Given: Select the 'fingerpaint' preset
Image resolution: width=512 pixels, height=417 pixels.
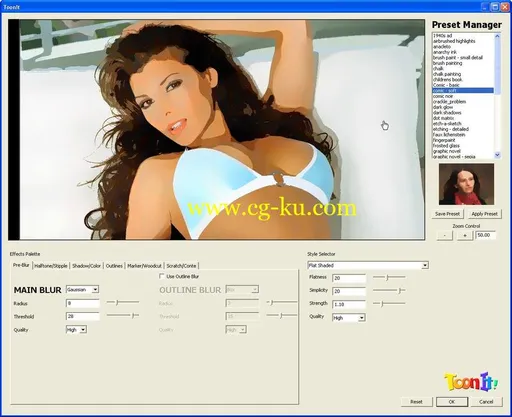Looking at the screenshot, I should point(444,140).
